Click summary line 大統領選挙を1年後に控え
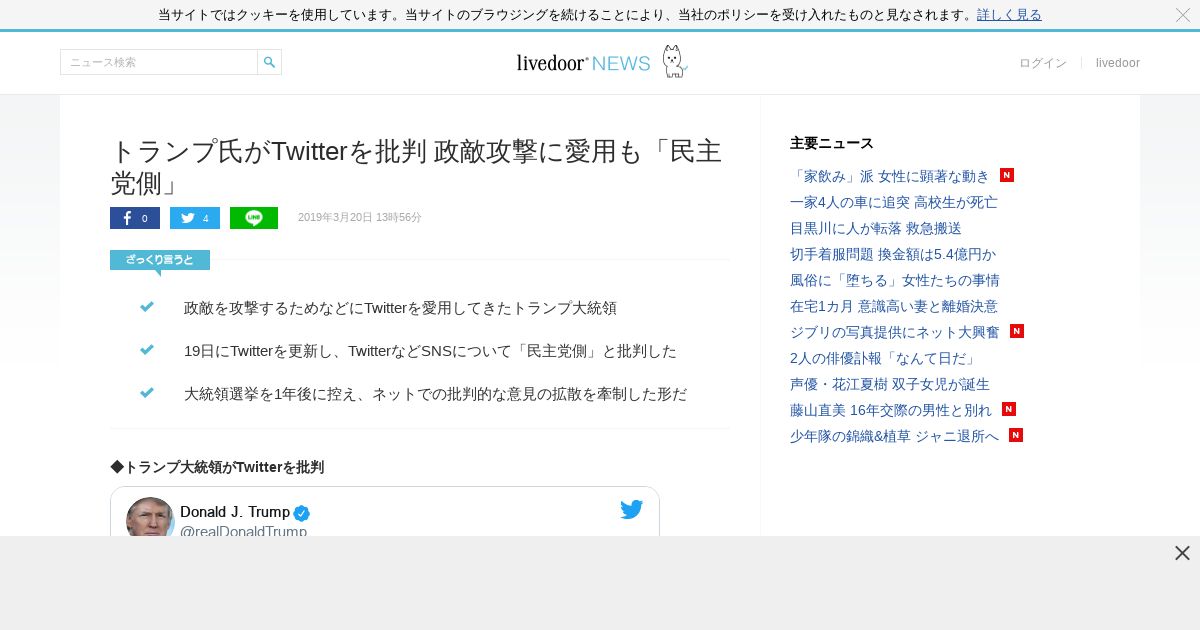1200x630 pixels. pos(435,395)
